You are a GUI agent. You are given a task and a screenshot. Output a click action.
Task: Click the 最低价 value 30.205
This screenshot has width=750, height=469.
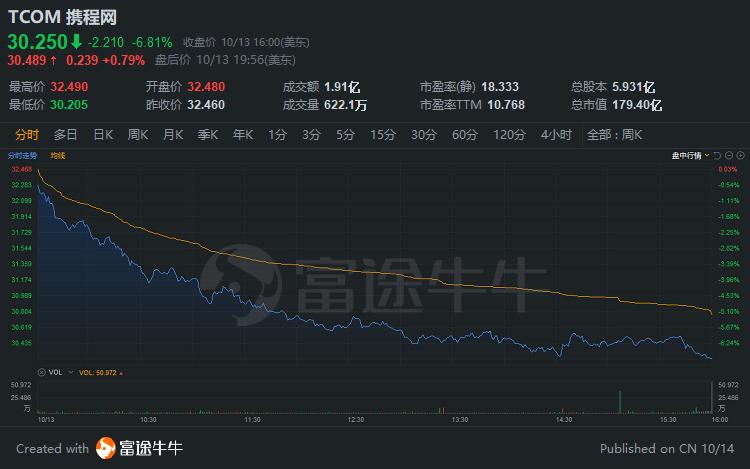(x=69, y=105)
